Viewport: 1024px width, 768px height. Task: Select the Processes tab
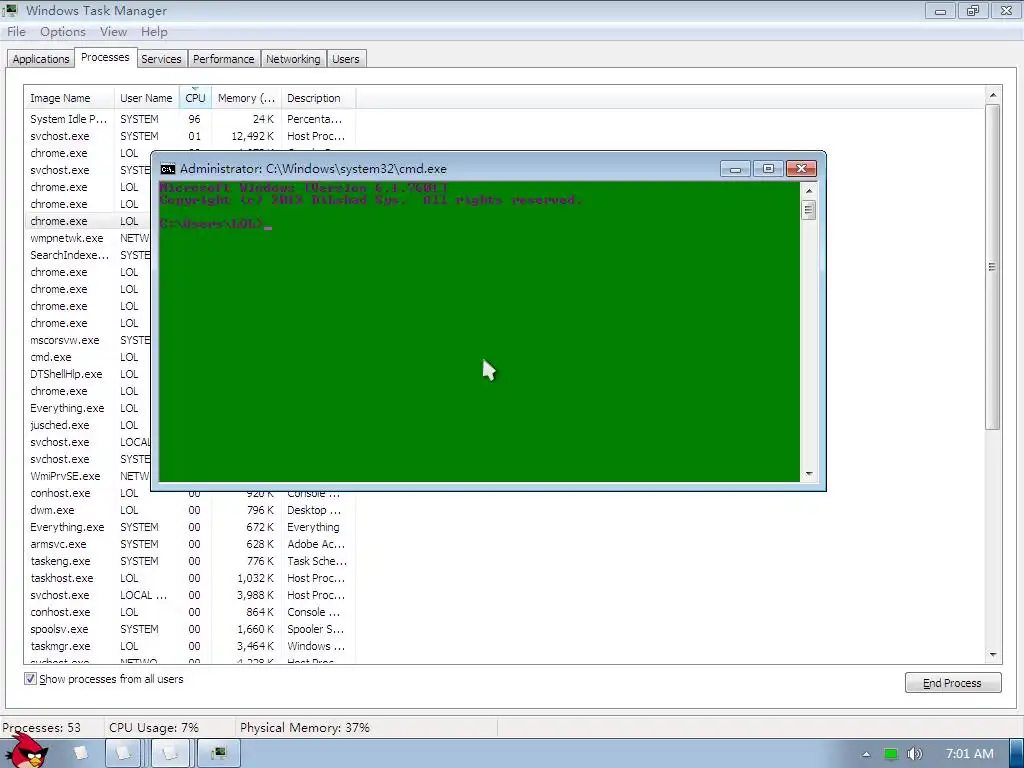pyautogui.click(x=105, y=57)
